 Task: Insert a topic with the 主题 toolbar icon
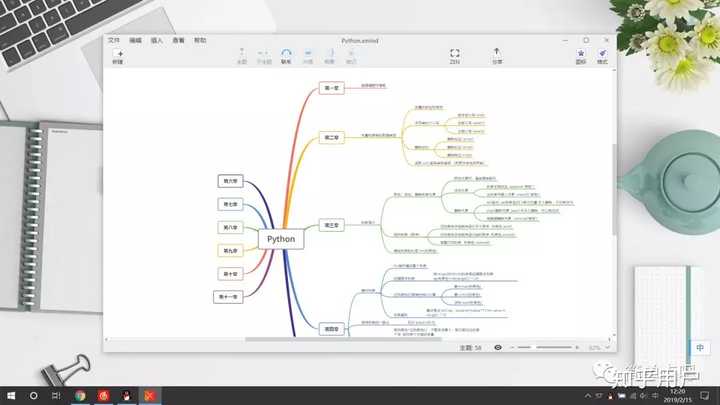[242, 56]
